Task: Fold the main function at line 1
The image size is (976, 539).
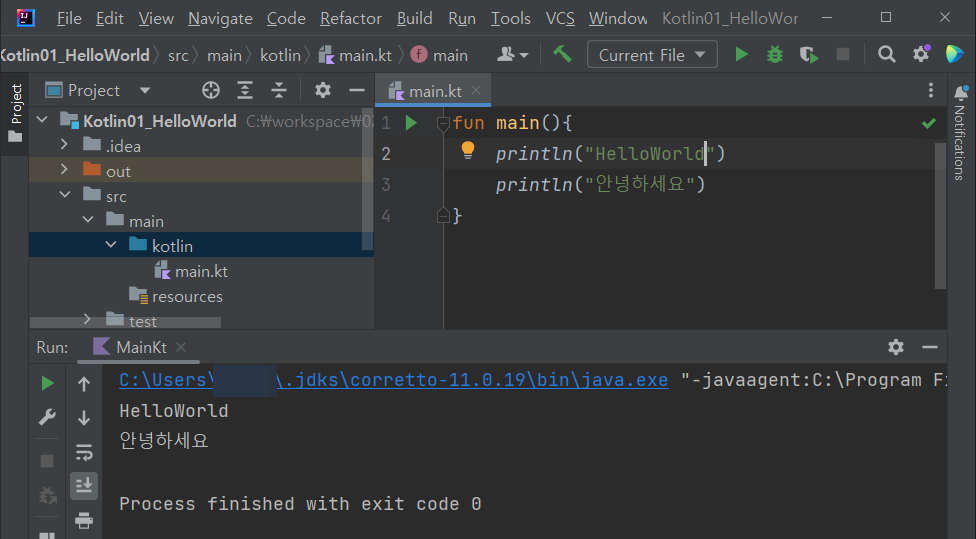Action: click(443, 123)
